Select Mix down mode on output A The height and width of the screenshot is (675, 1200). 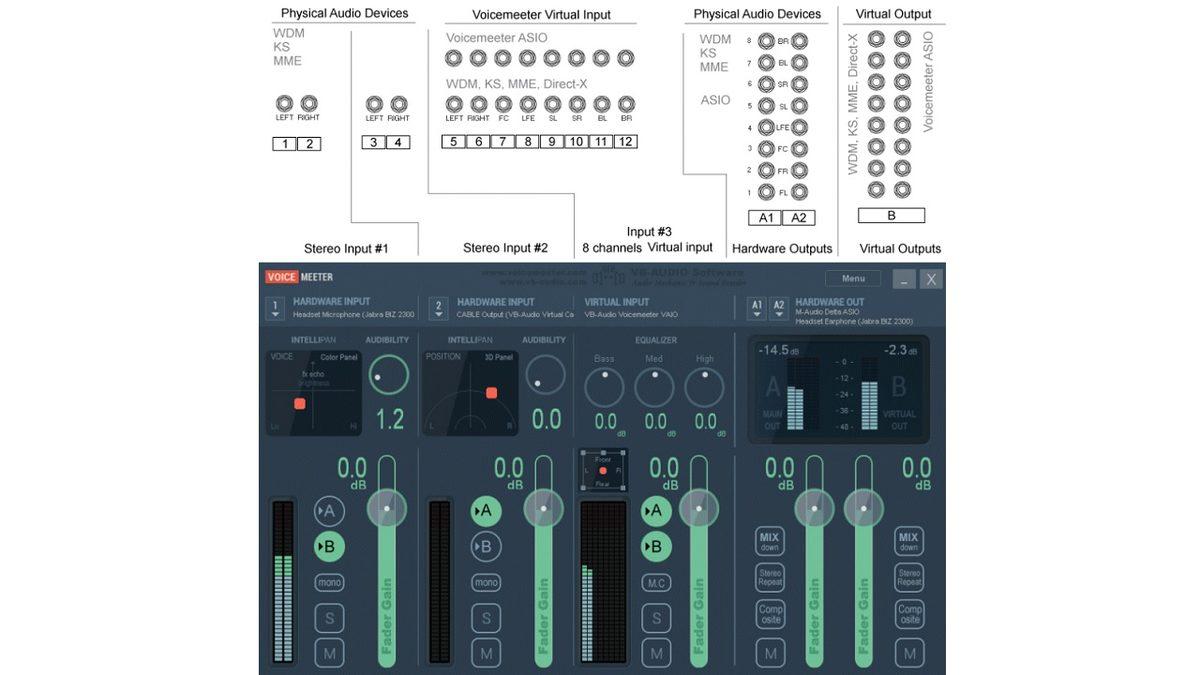coord(769,541)
